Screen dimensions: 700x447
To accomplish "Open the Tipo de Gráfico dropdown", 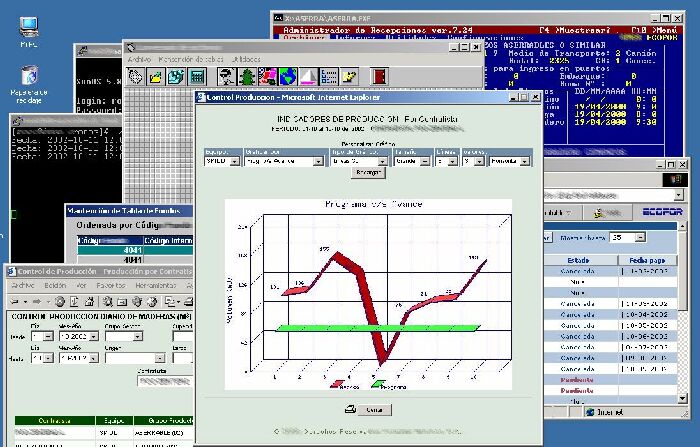I will coord(382,160).
